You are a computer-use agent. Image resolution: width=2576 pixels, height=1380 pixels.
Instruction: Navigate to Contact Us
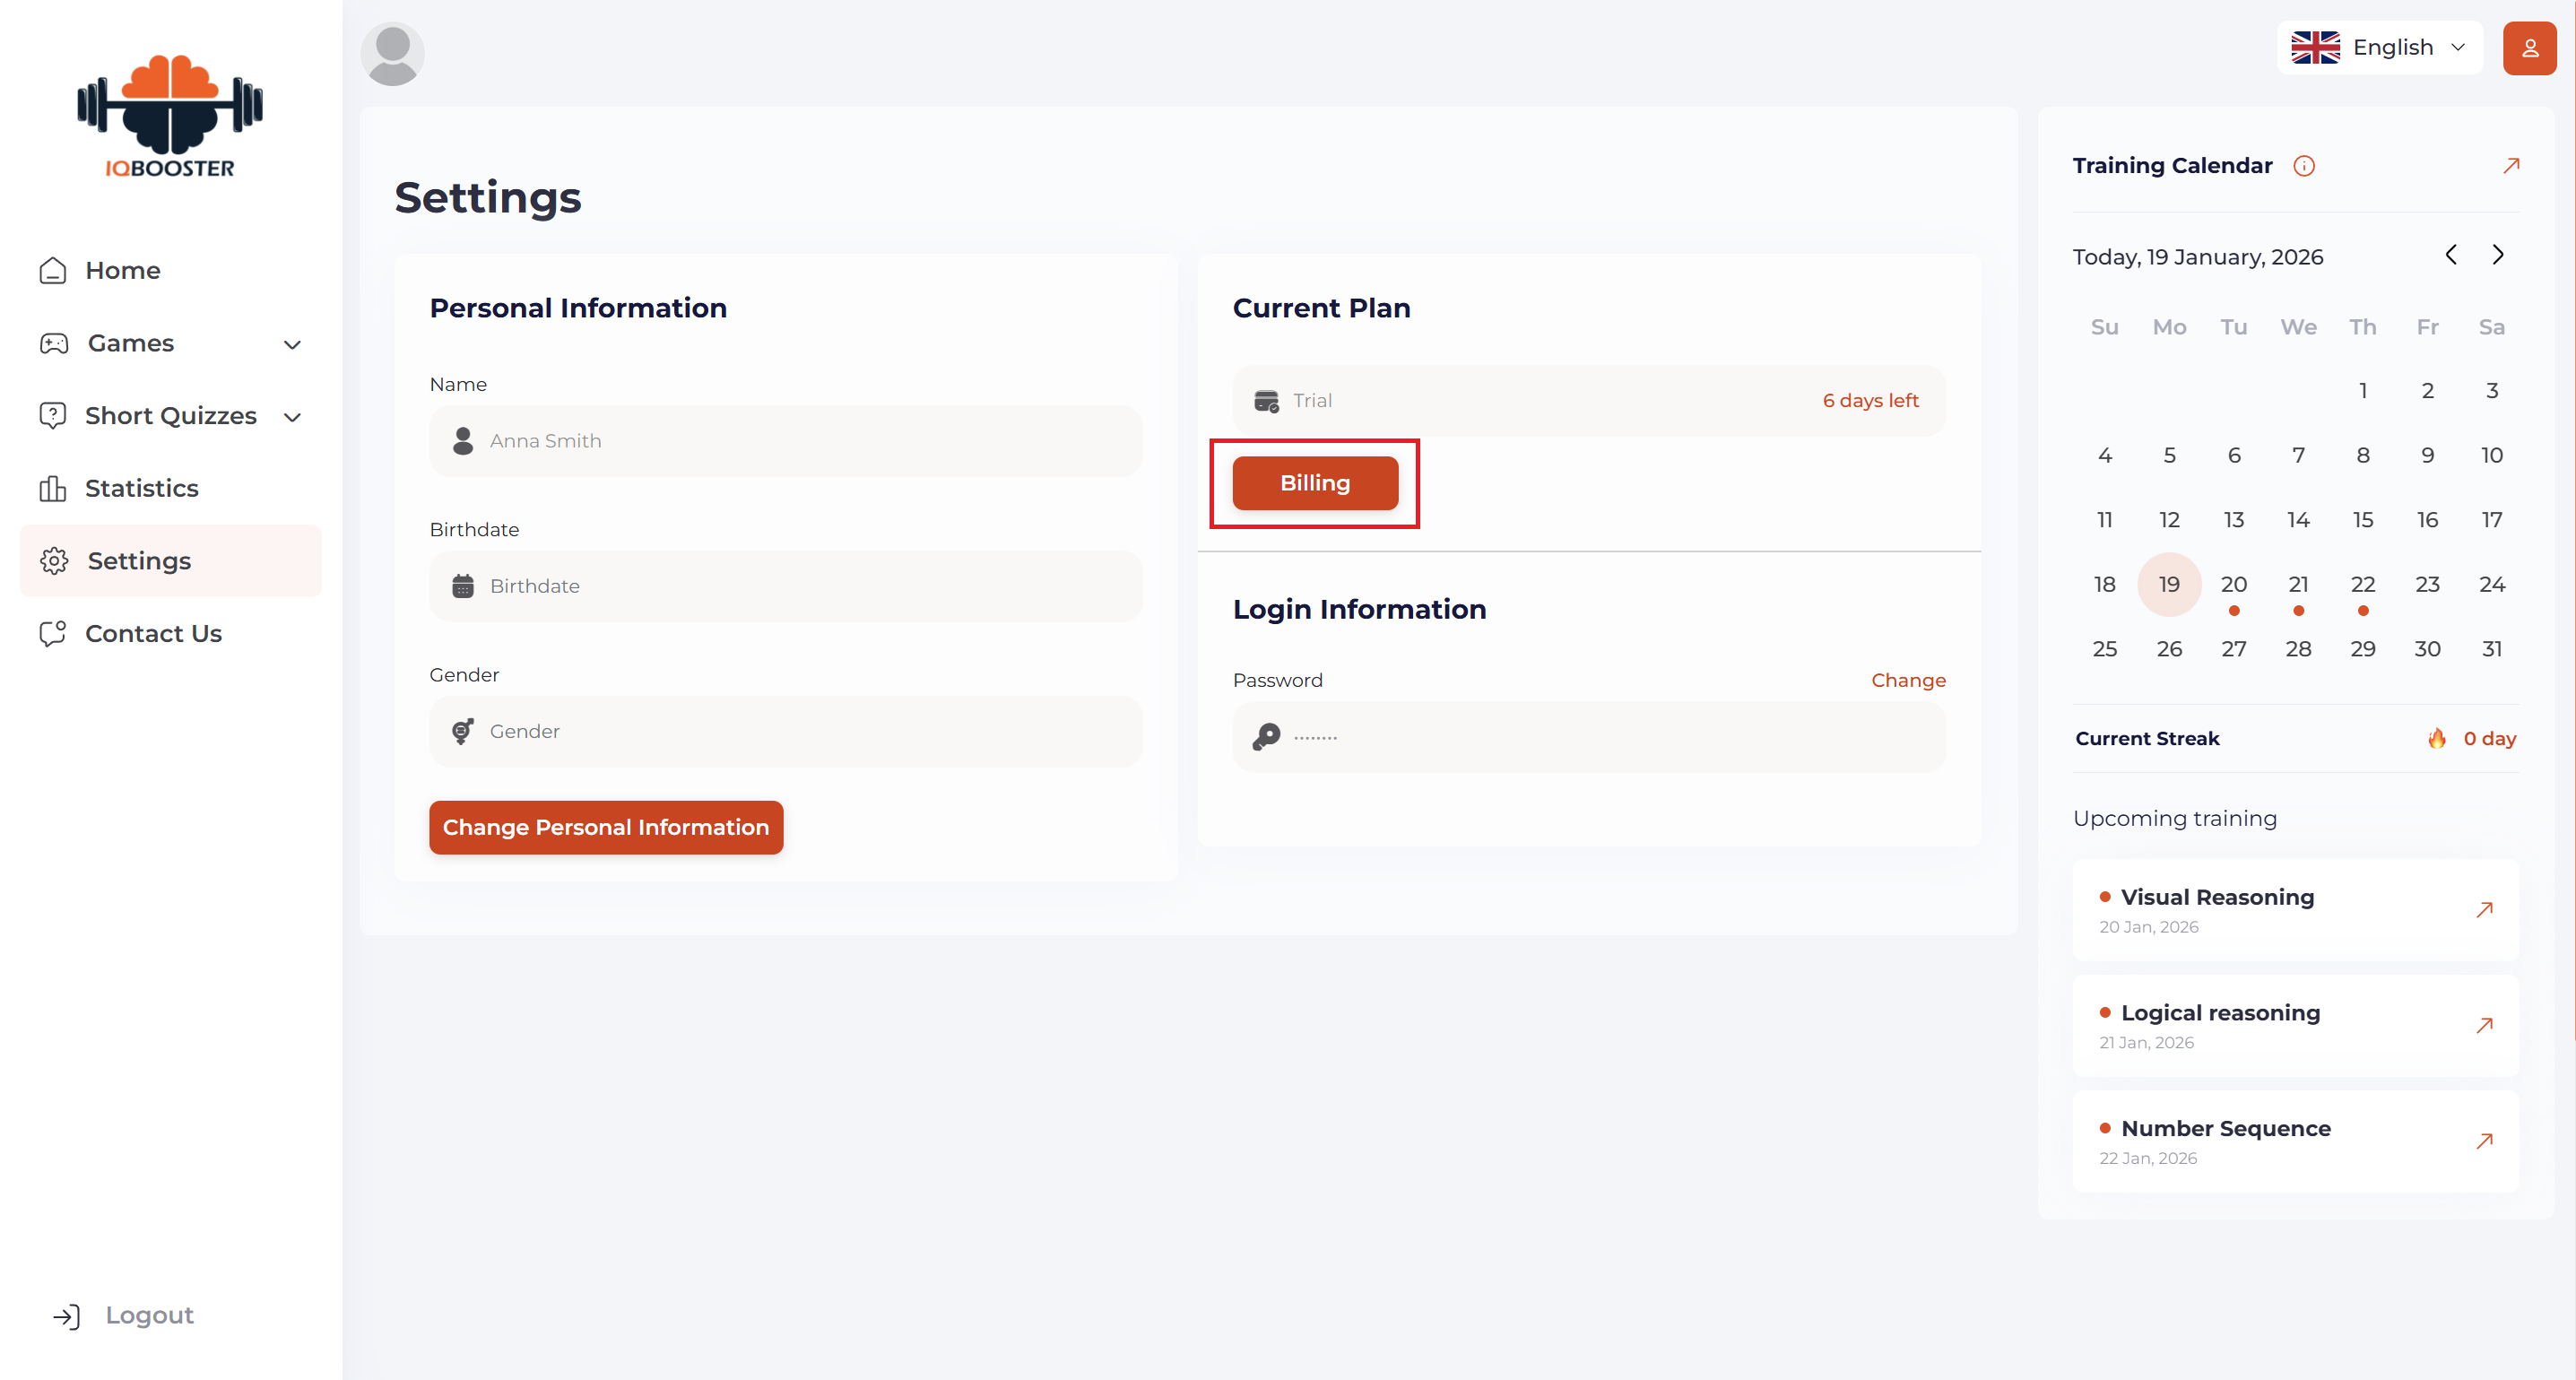(153, 634)
